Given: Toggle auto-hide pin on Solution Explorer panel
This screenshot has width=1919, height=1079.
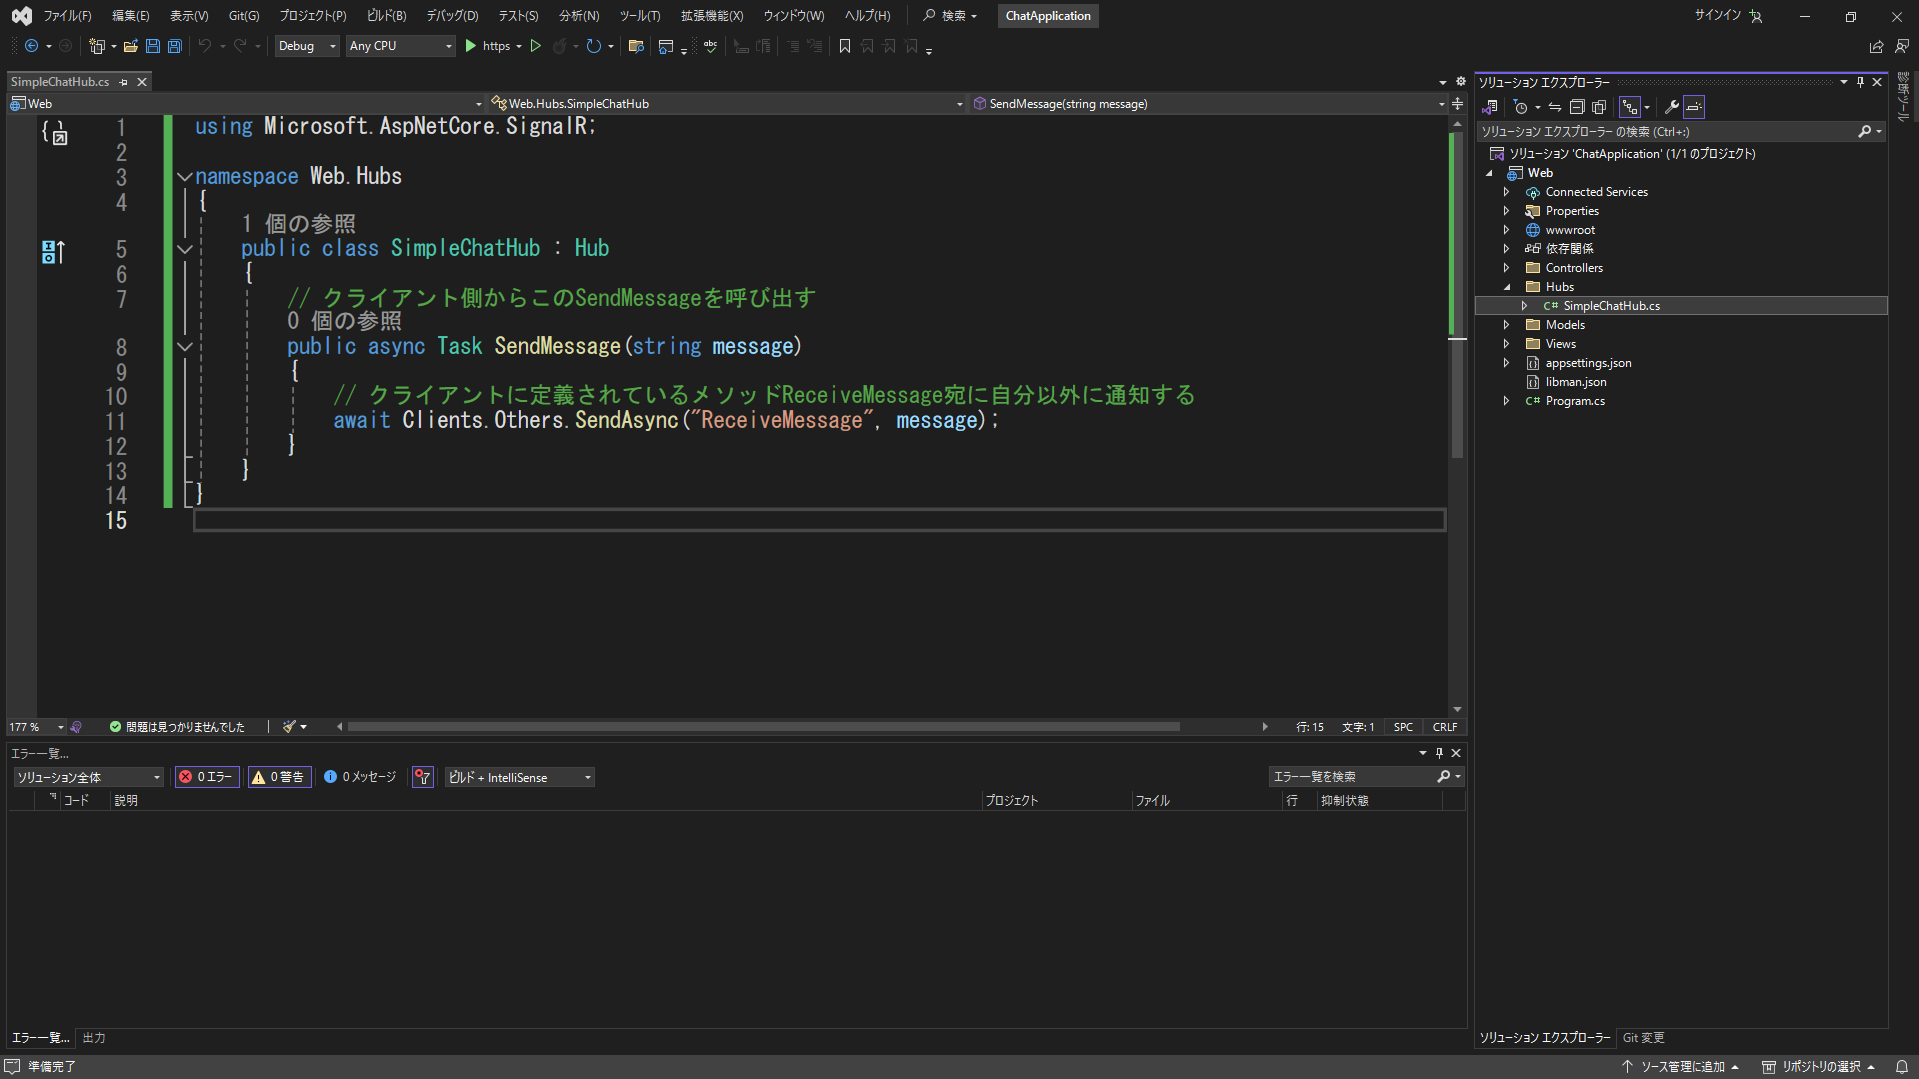Looking at the screenshot, I should coord(1860,82).
